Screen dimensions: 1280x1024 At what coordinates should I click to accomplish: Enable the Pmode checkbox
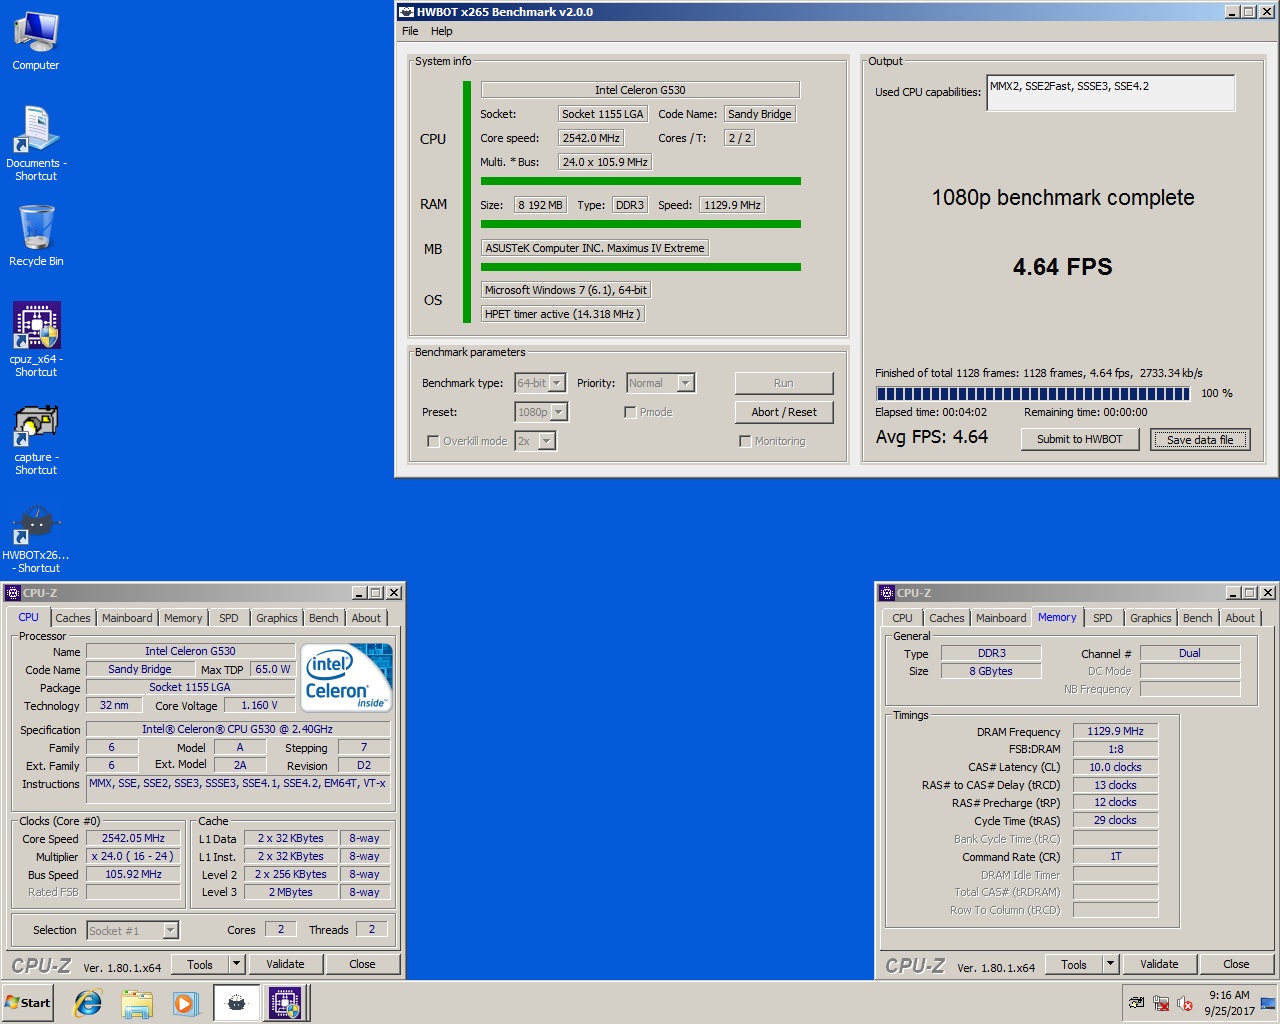click(x=630, y=412)
